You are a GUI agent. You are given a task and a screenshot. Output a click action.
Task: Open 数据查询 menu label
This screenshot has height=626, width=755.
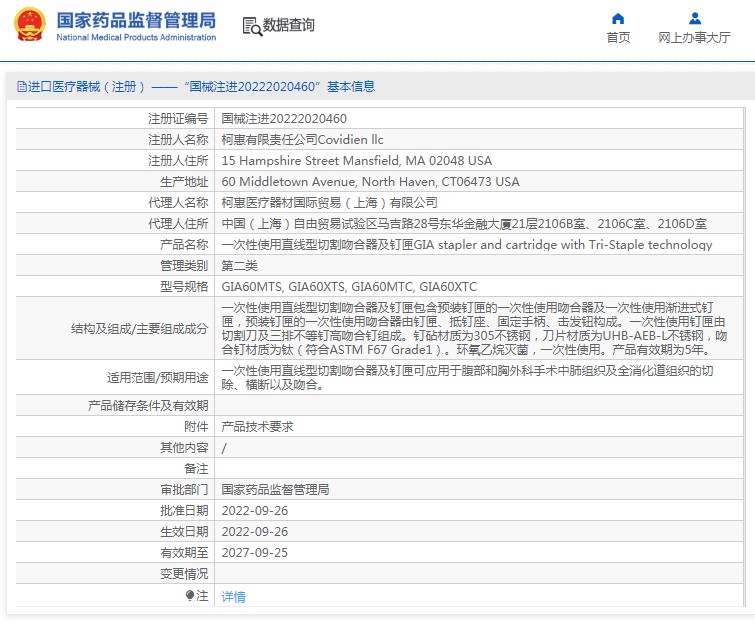coord(288,25)
